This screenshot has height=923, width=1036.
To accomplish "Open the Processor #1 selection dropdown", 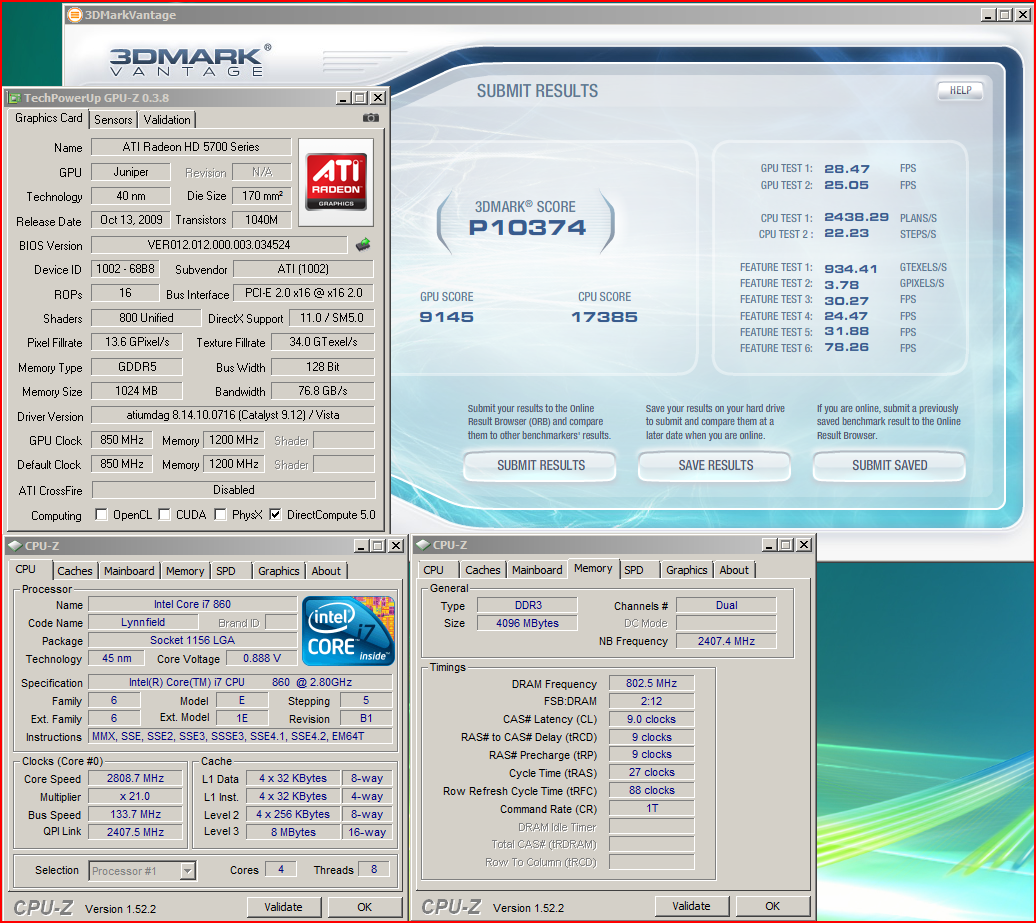I will click(188, 871).
